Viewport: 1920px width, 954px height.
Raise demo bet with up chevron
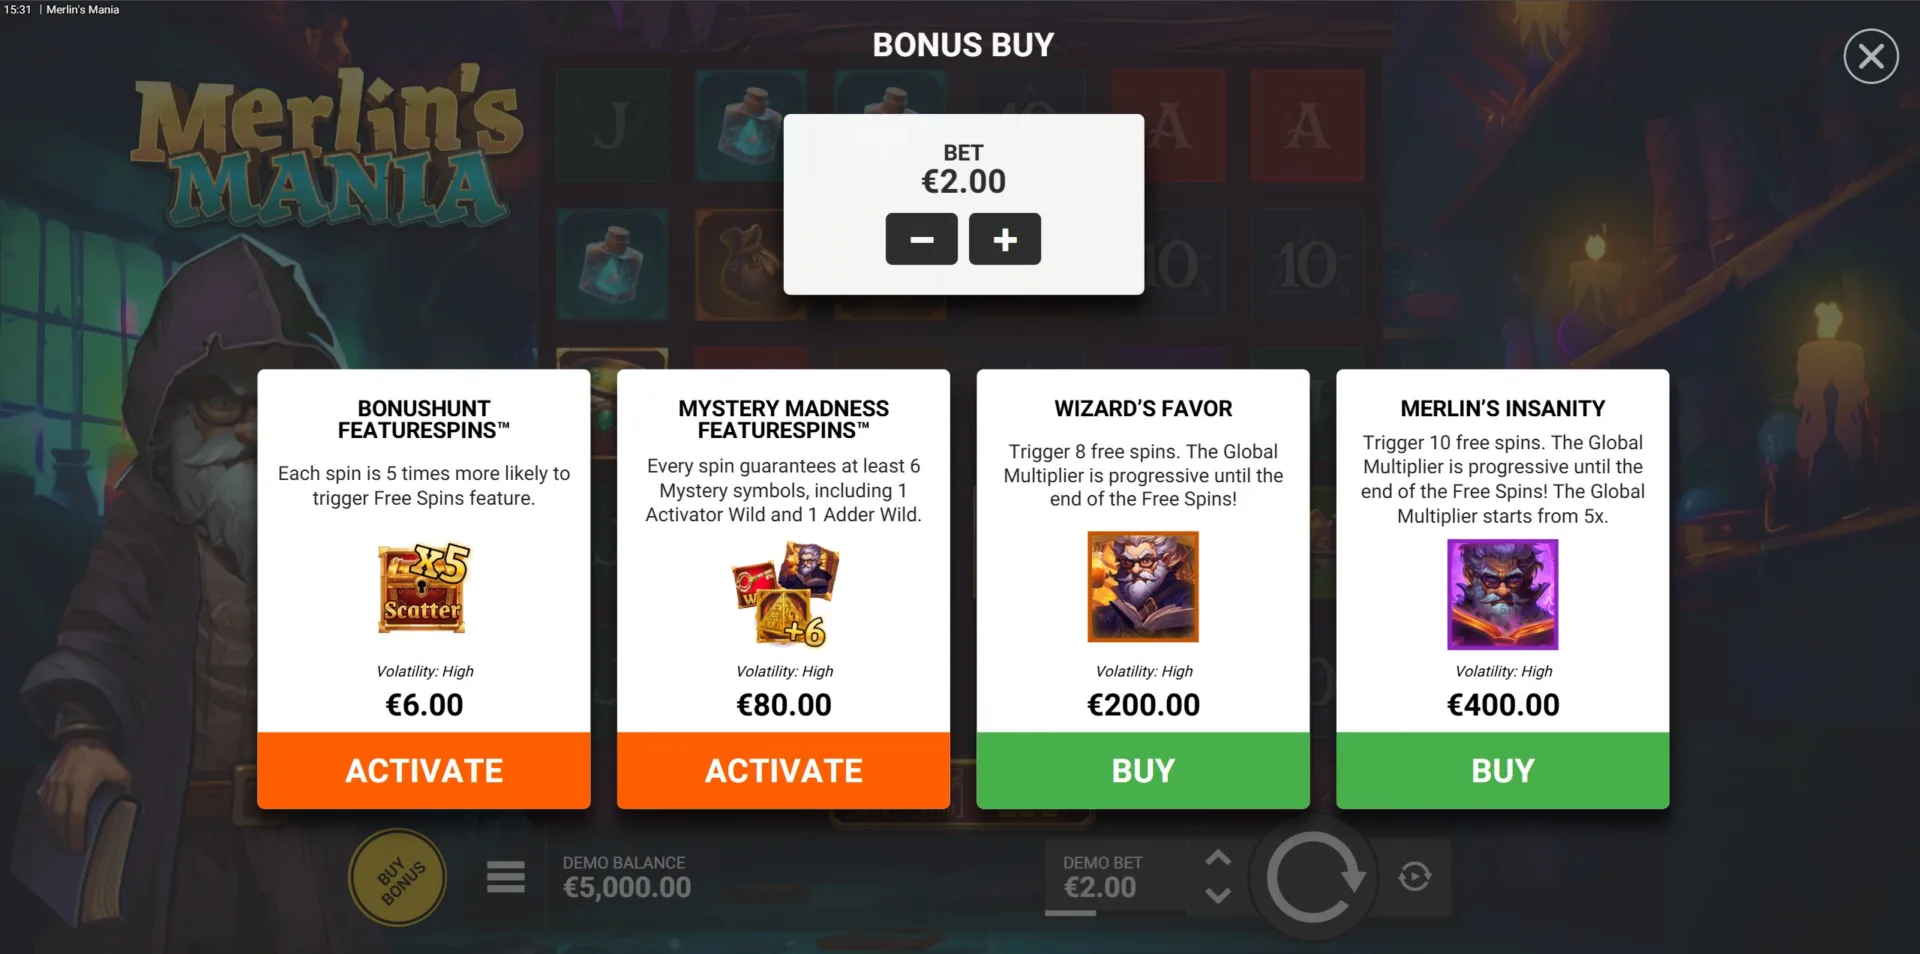coord(1218,858)
